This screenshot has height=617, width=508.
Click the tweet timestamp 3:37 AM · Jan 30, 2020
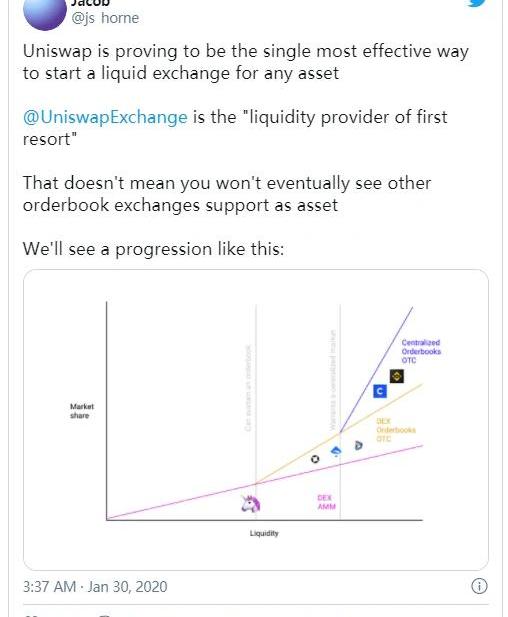[x=95, y=587]
